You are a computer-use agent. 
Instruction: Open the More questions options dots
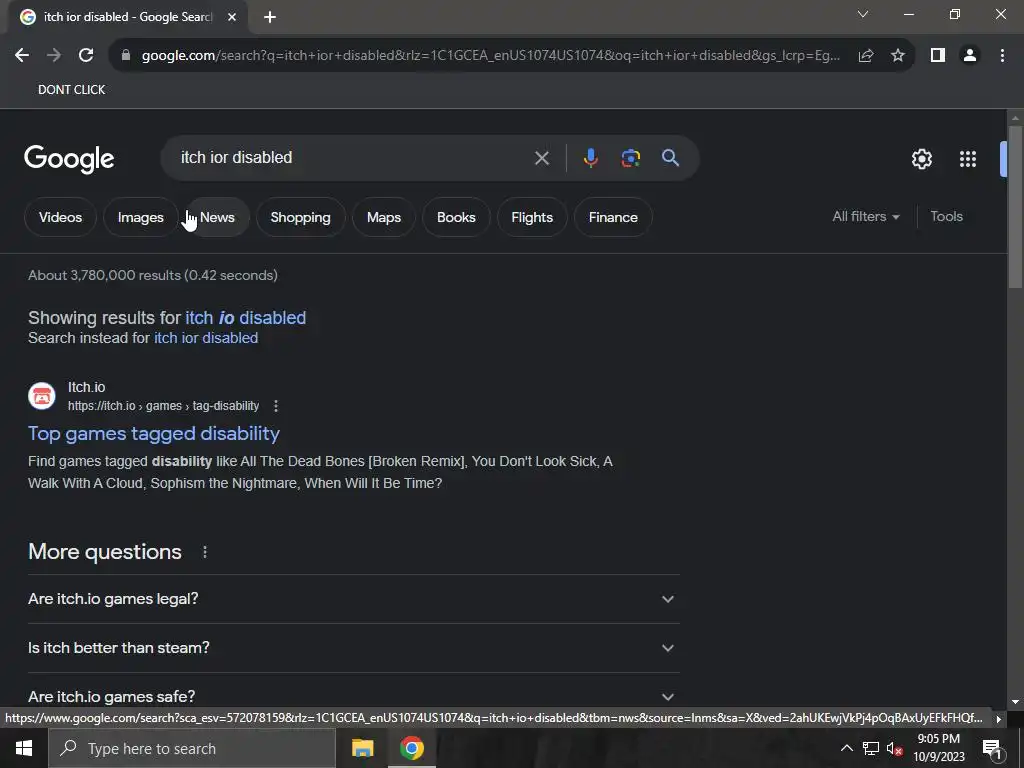[205, 552]
